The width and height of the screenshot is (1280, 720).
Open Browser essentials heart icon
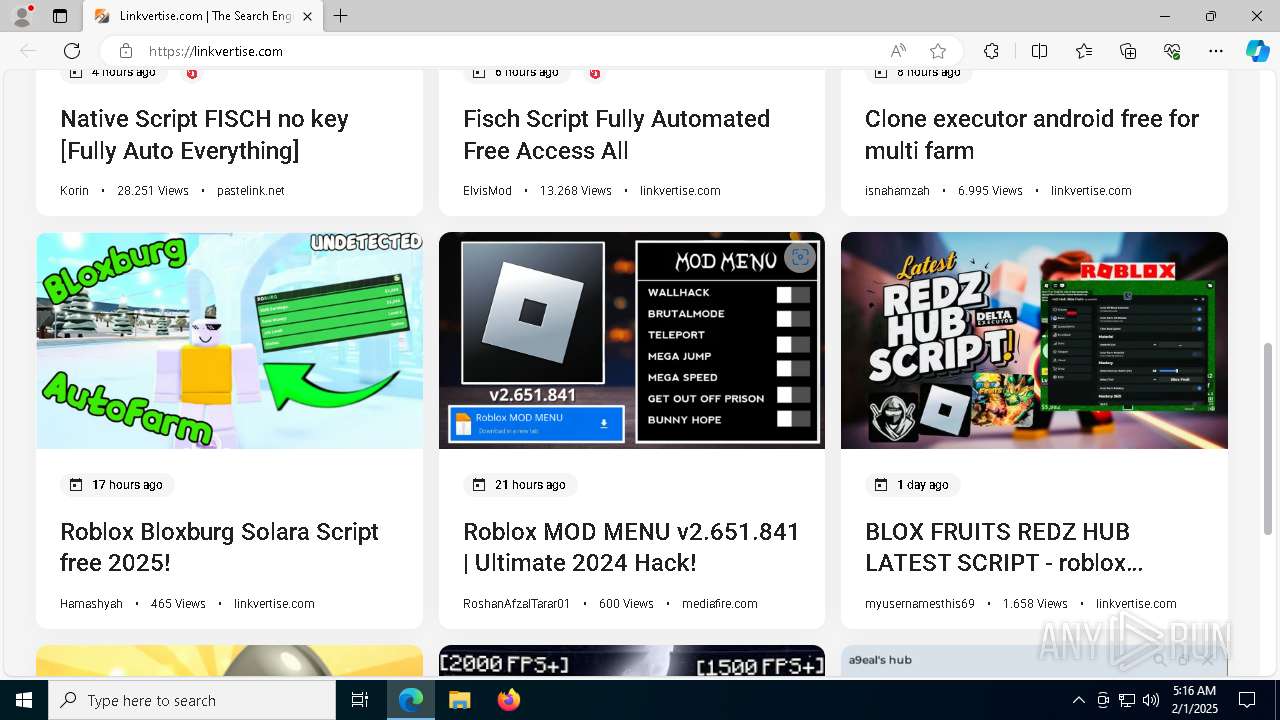click(x=1172, y=51)
